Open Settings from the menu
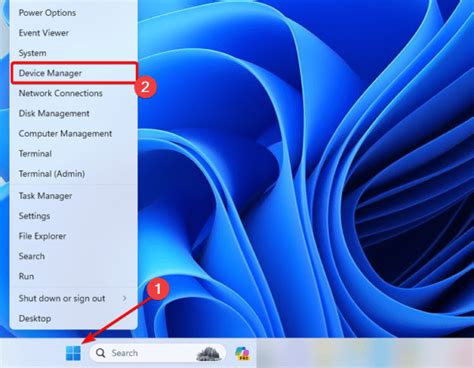This screenshot has height=368, width=474. [x=74, y=216]
